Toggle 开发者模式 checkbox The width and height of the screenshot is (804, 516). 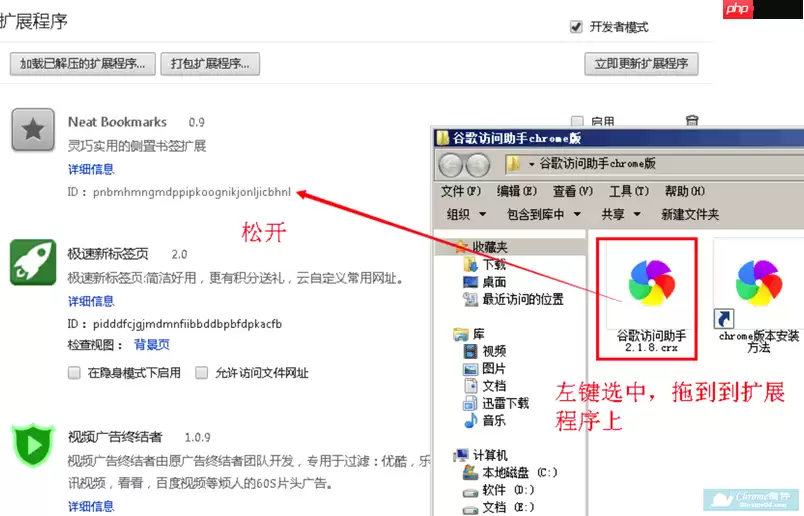[x=576, y=27]
